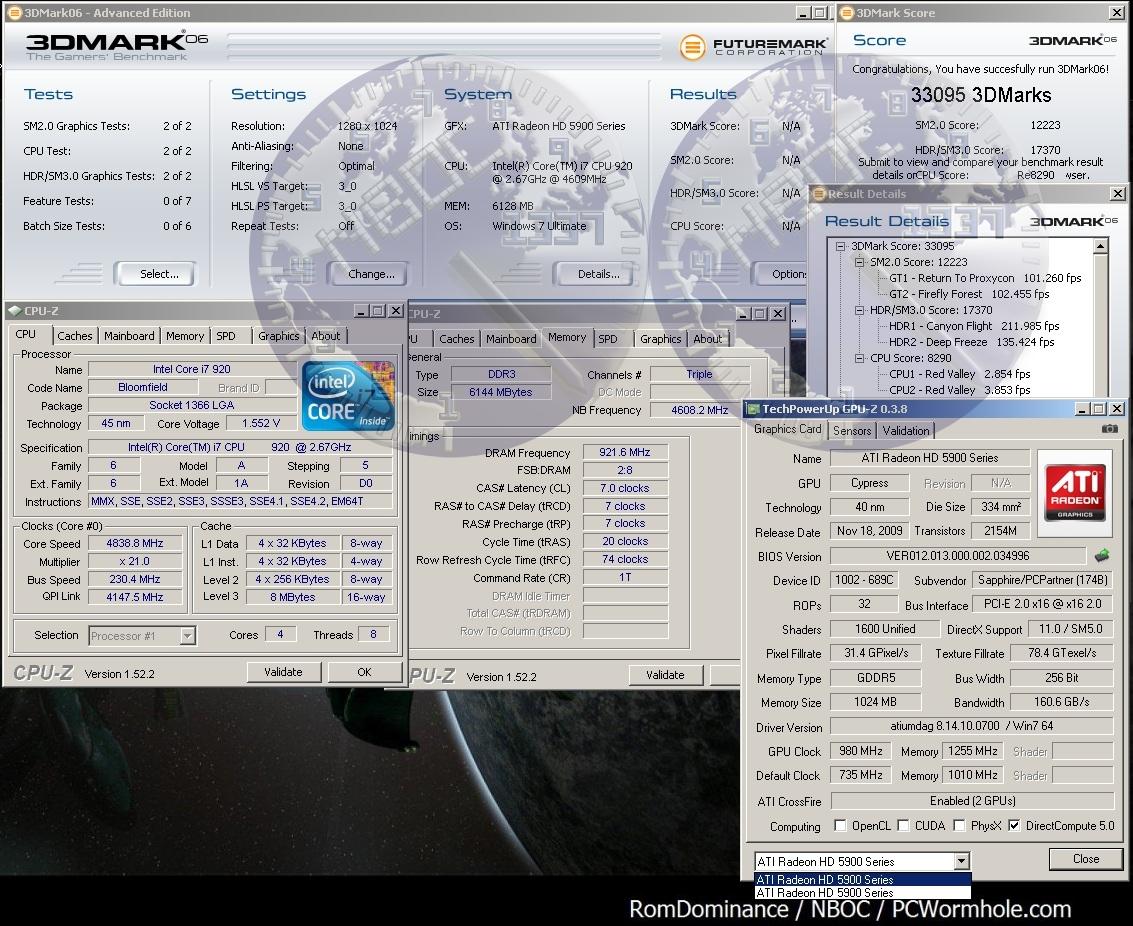Collapse the HDR/SM3.0 Score: 17370 node
Viewport: 1133px width, 926px height.
[x=859, y=310]
